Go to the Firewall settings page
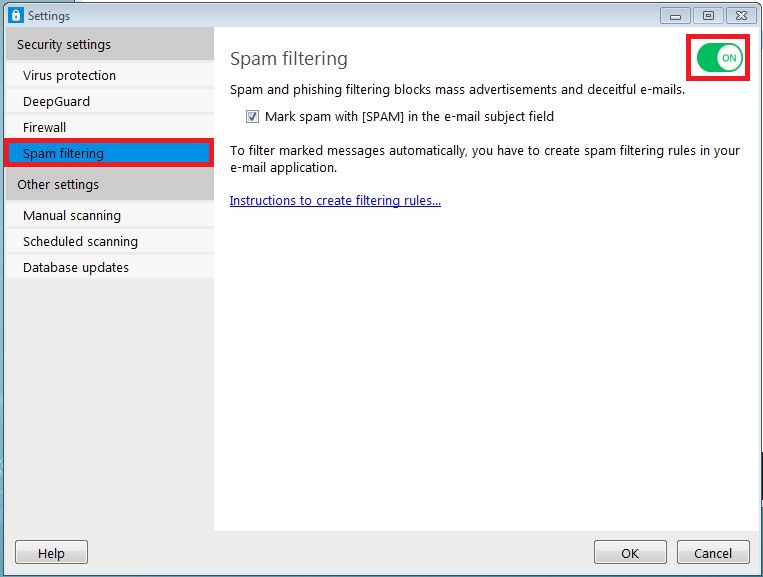 click(x=45, y=128)
